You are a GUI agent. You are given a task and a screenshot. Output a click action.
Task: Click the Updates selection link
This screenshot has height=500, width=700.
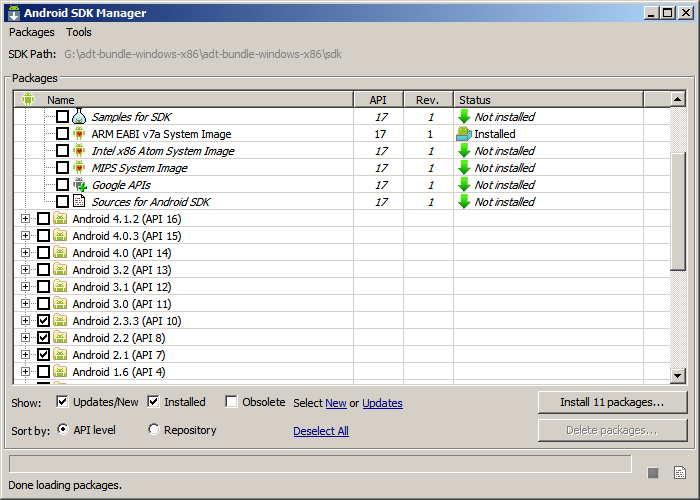pos(382,403)
